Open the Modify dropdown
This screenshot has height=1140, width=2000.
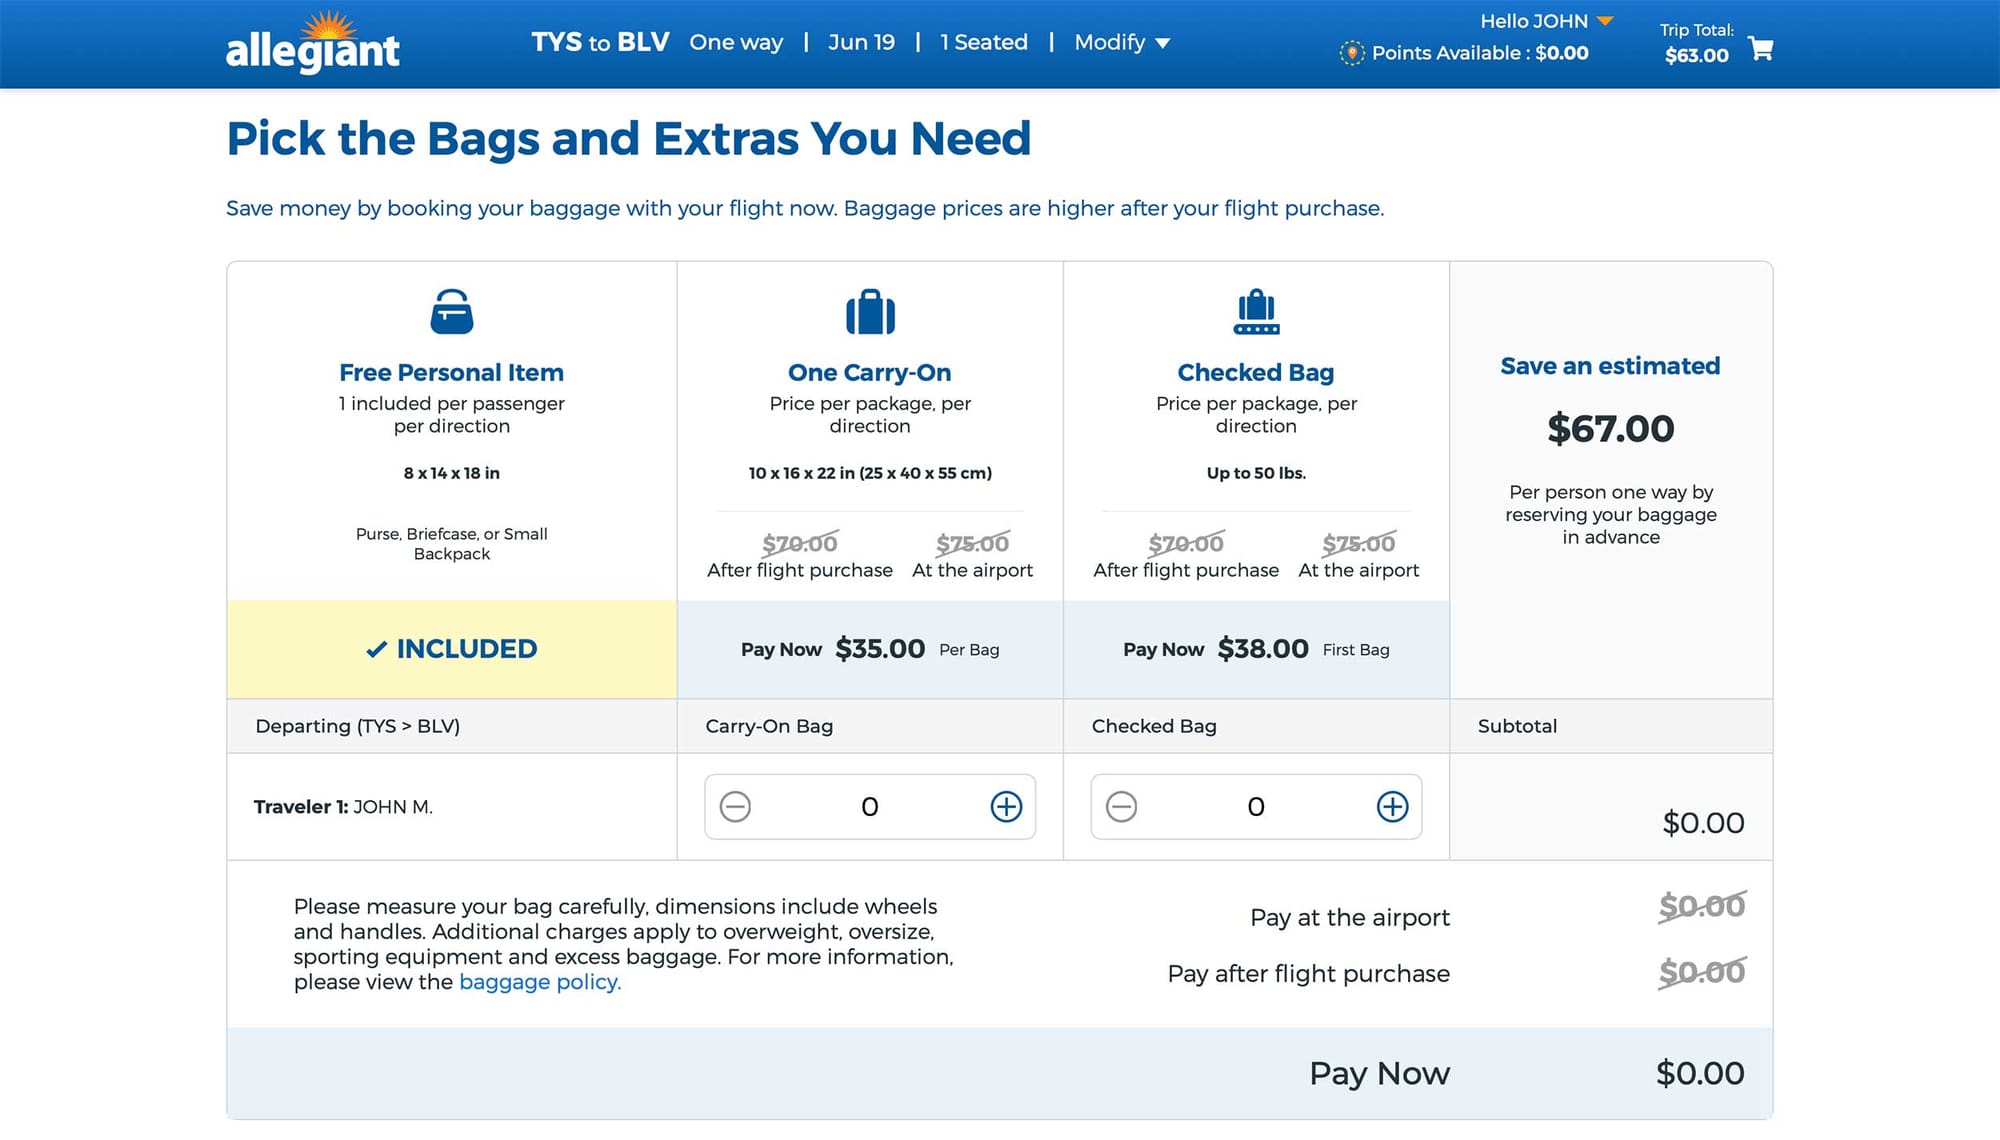pyautogui.click(x=1122, y=43)
